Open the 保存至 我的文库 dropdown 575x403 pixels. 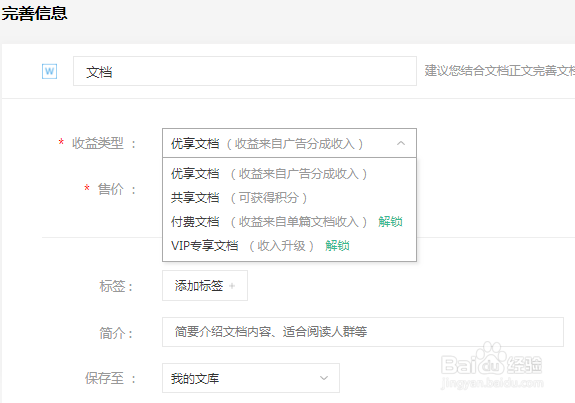point(251,378)
